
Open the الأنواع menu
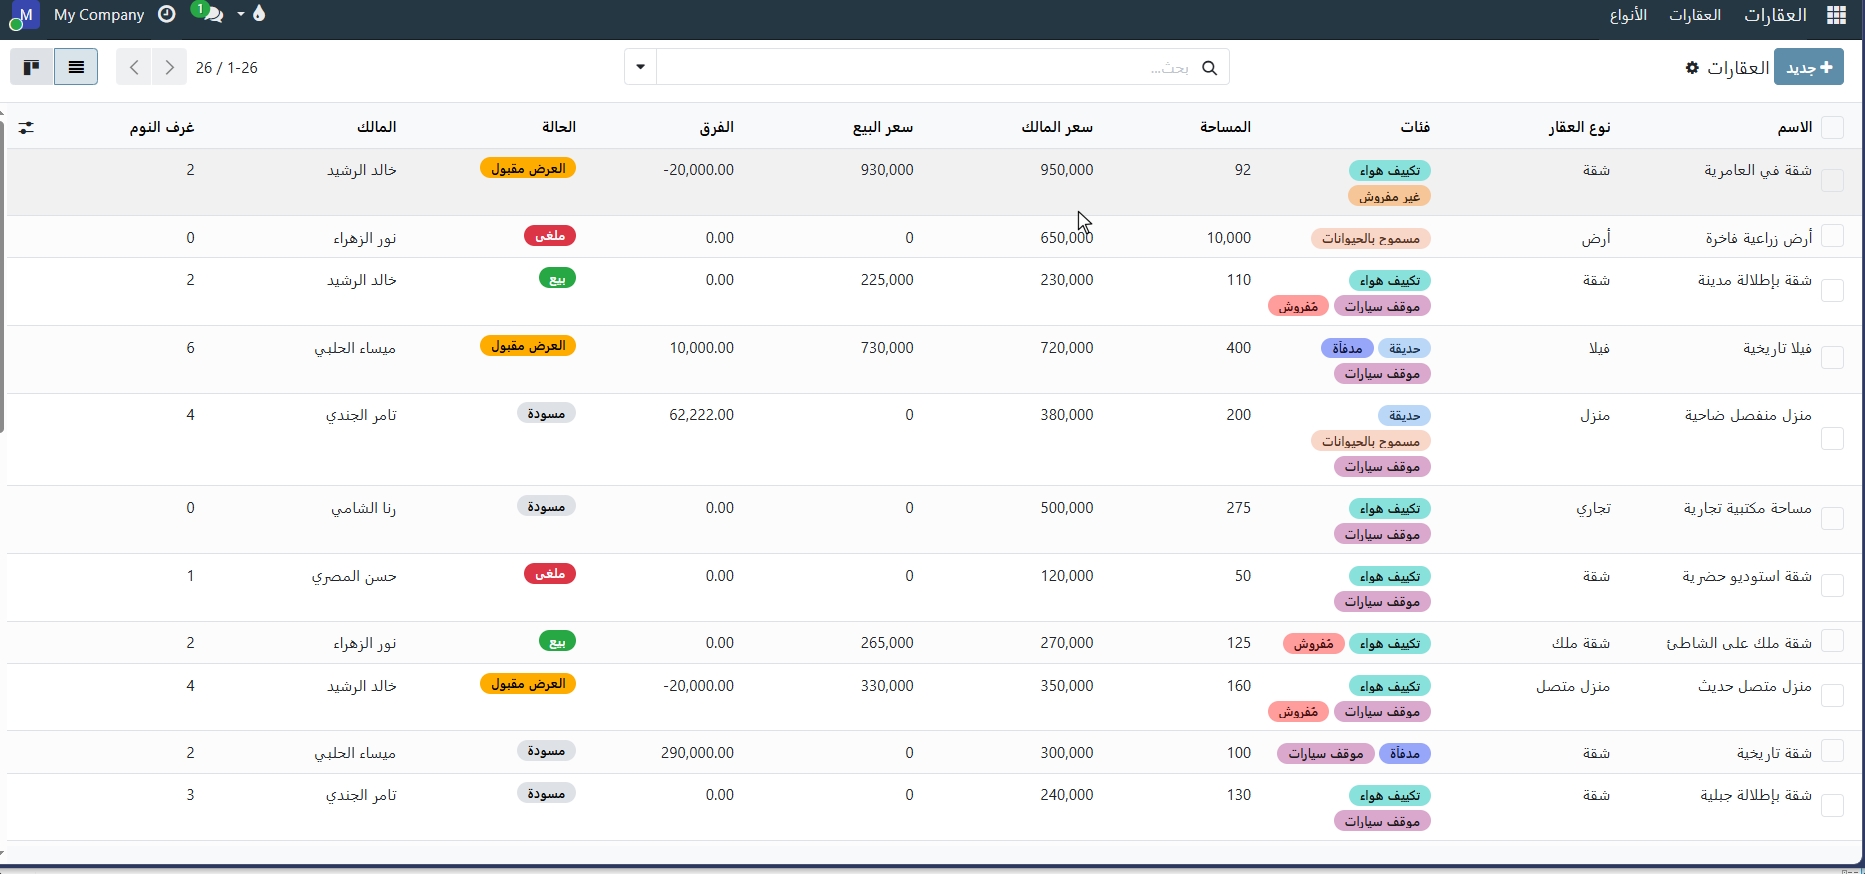pyautogui.click(x=1628, y=15)
